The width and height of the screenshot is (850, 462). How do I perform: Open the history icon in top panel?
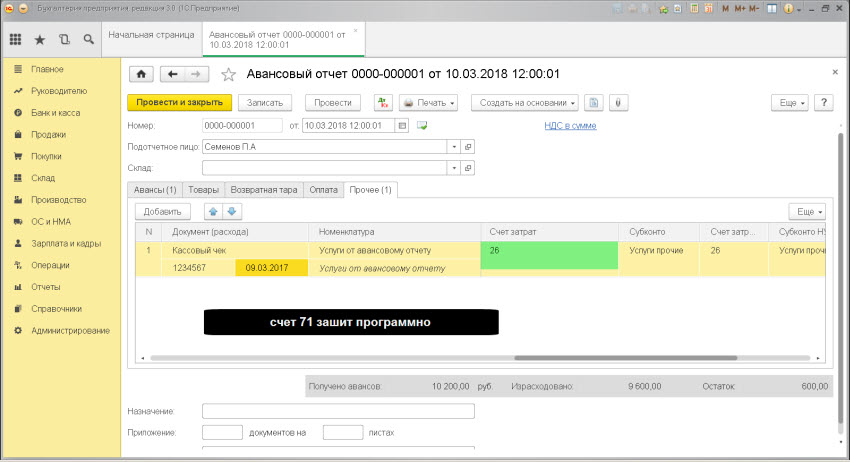[x=64, y=40]
